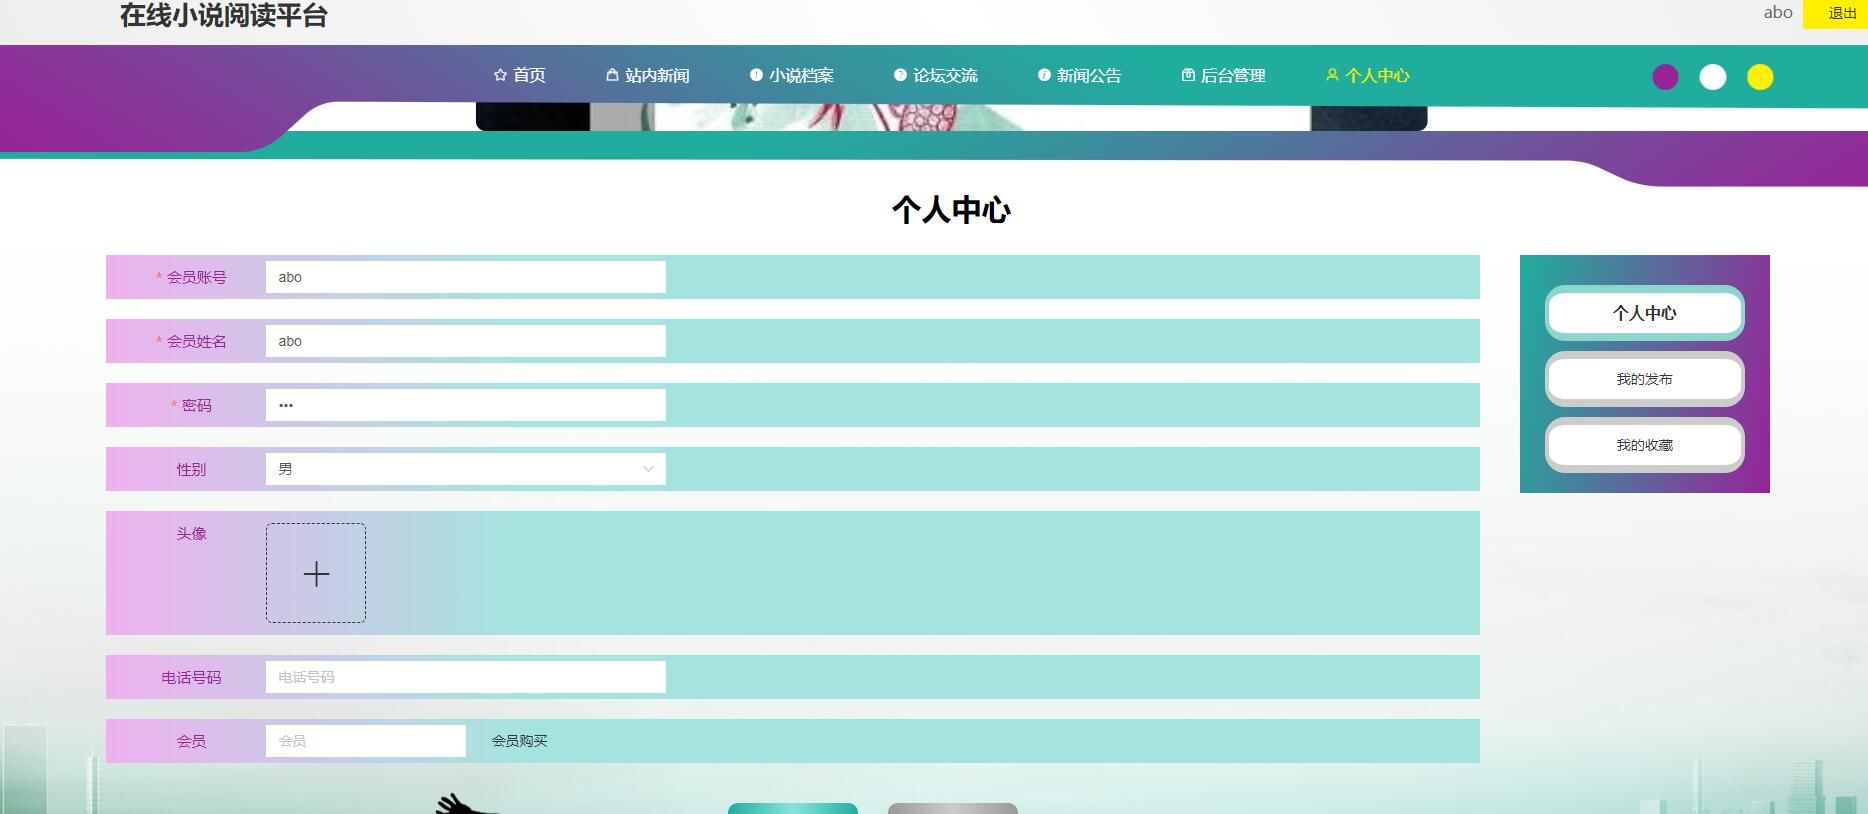Image resolution: width=1868 pixels, height=814 pixels.
Task: Select 个人中心 in top navigation
Action: tap(1368, 75)
